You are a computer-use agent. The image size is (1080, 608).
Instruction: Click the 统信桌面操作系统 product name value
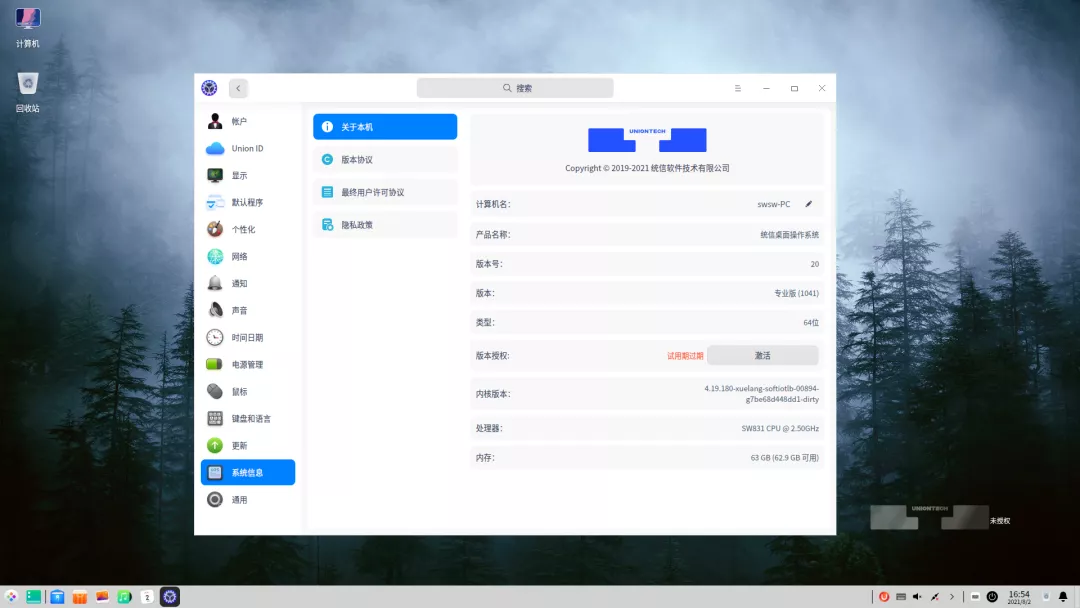(789, 235)
